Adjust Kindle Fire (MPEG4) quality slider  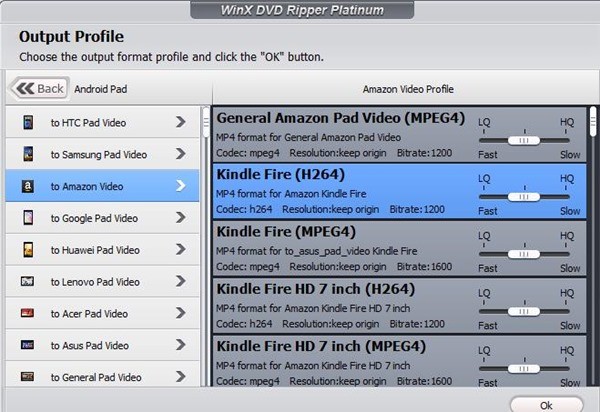point(523,254)
